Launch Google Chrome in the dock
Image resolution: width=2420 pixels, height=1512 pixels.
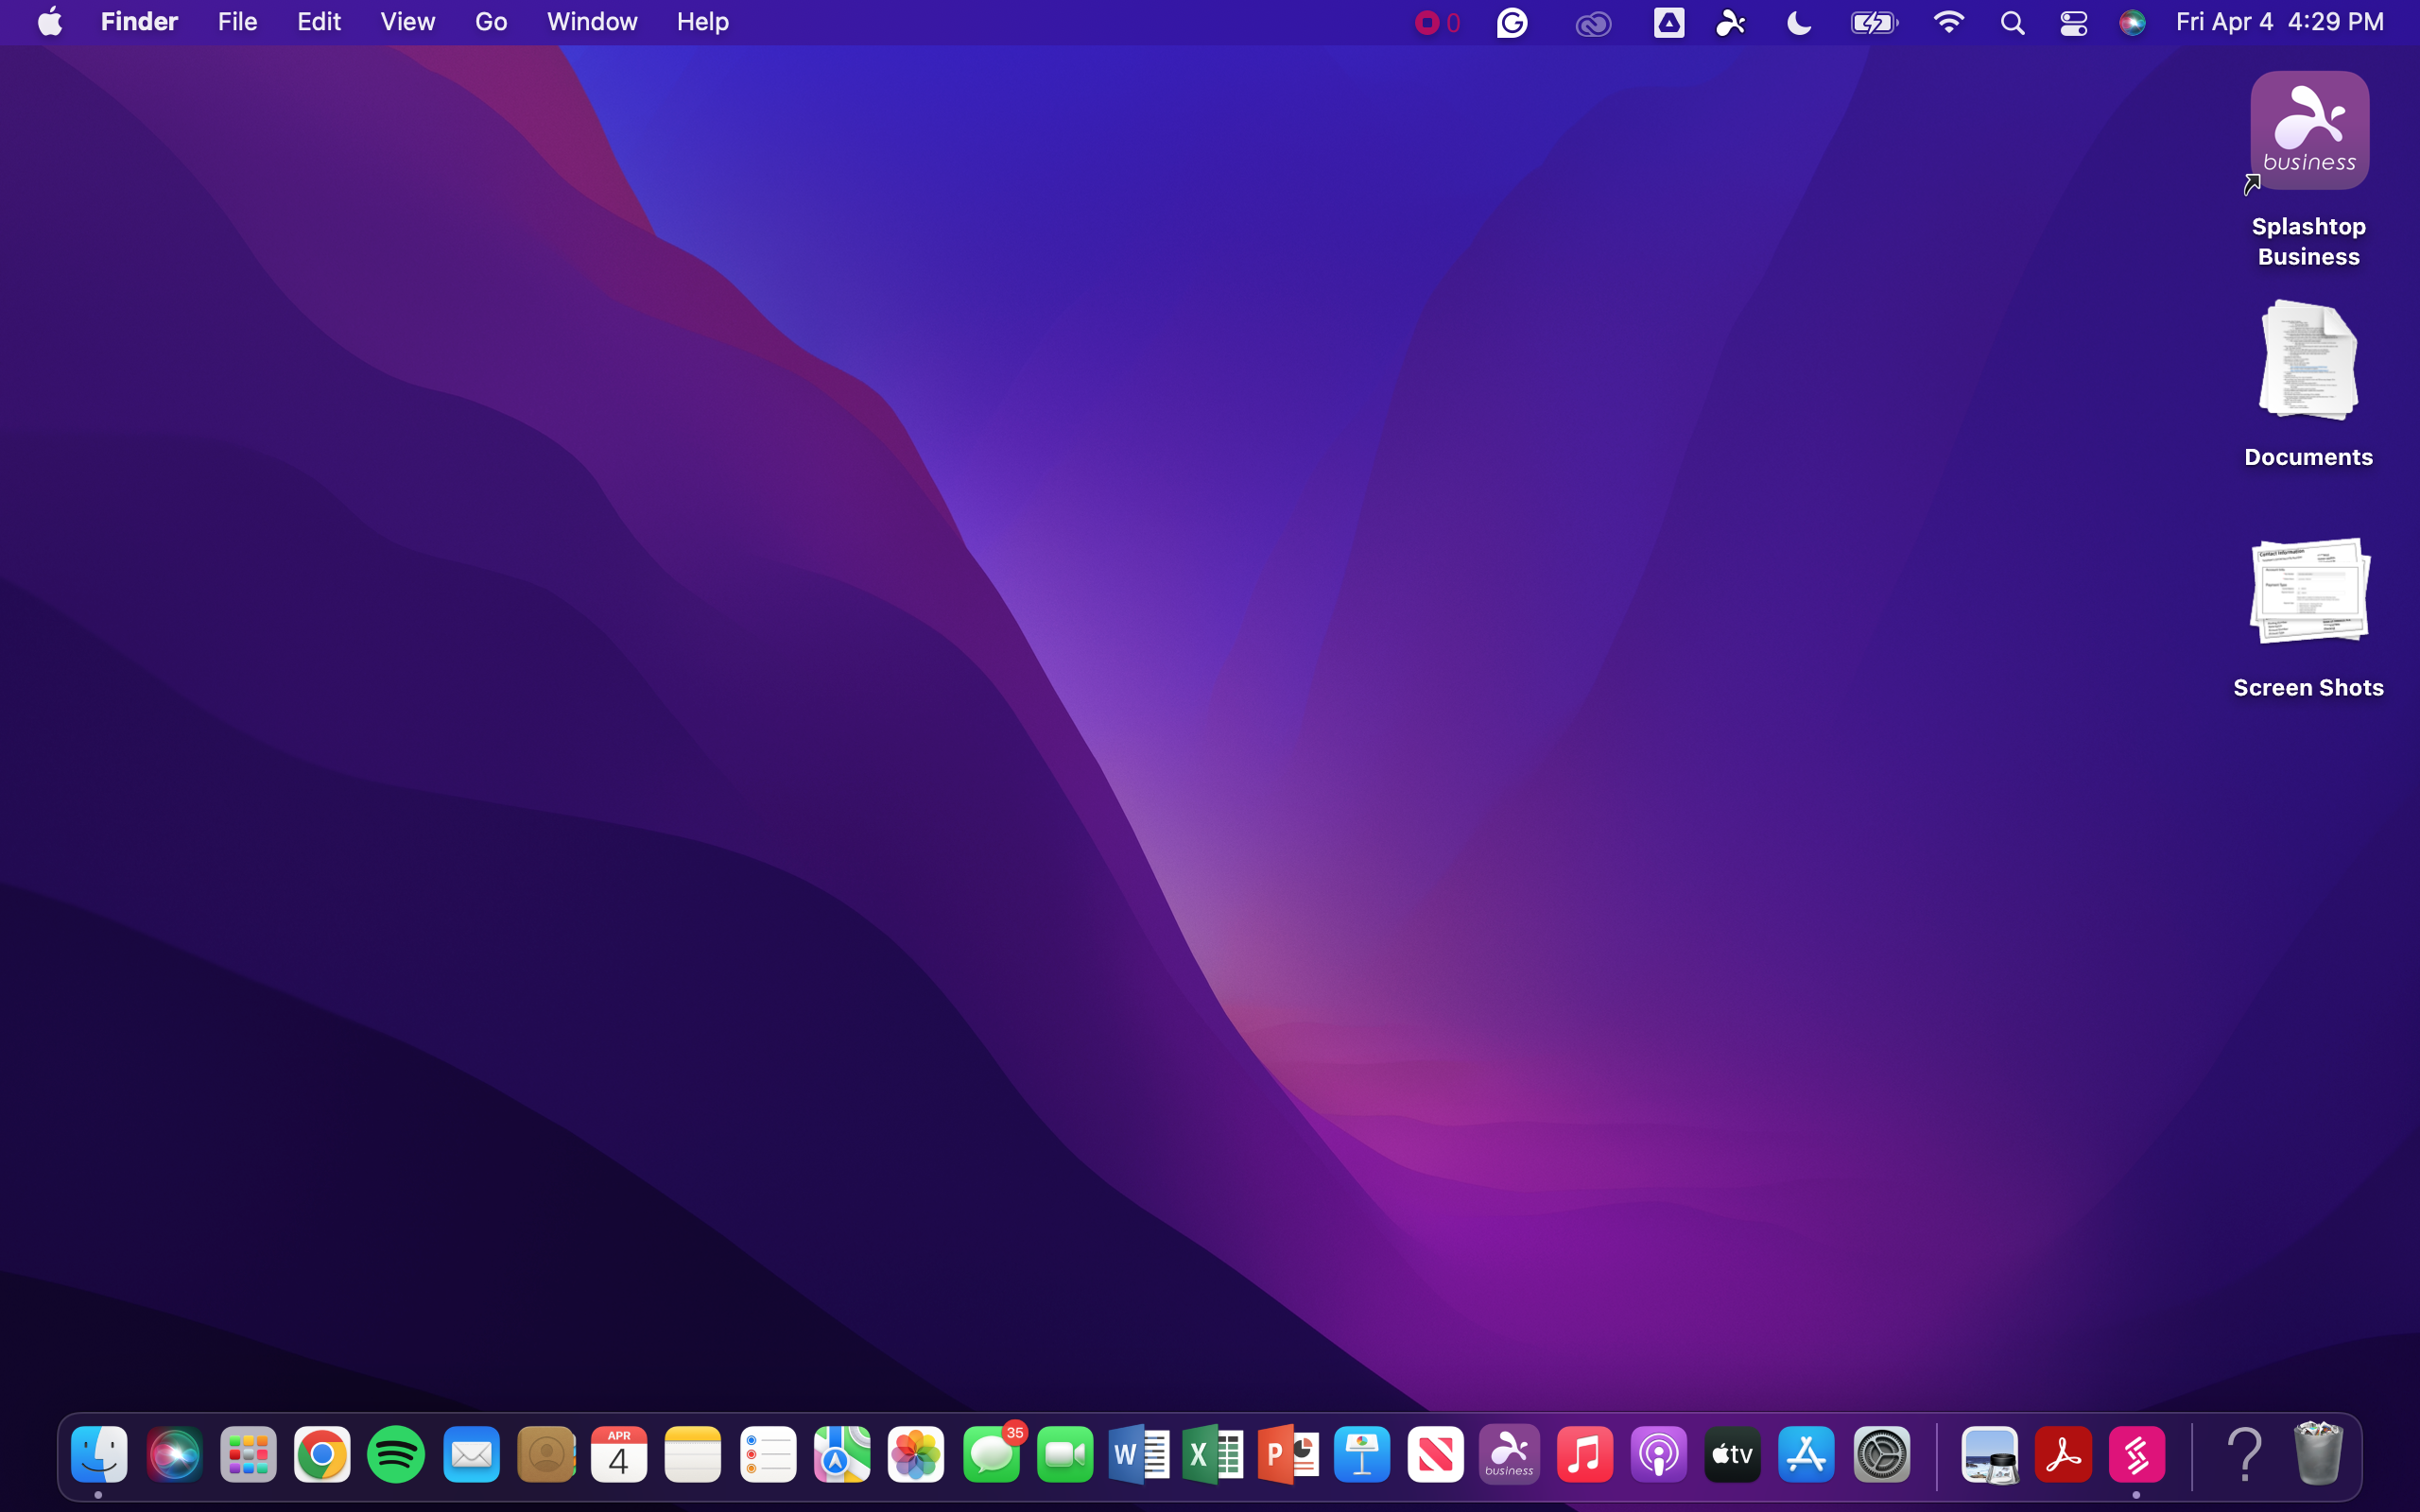point(322,1455)
